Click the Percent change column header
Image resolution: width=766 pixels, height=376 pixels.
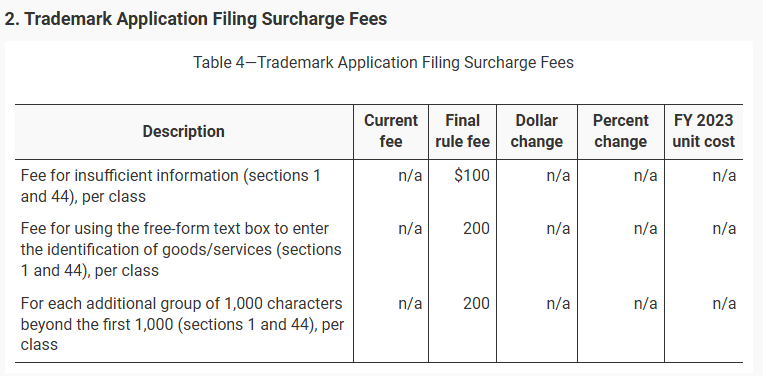[620, 131]
